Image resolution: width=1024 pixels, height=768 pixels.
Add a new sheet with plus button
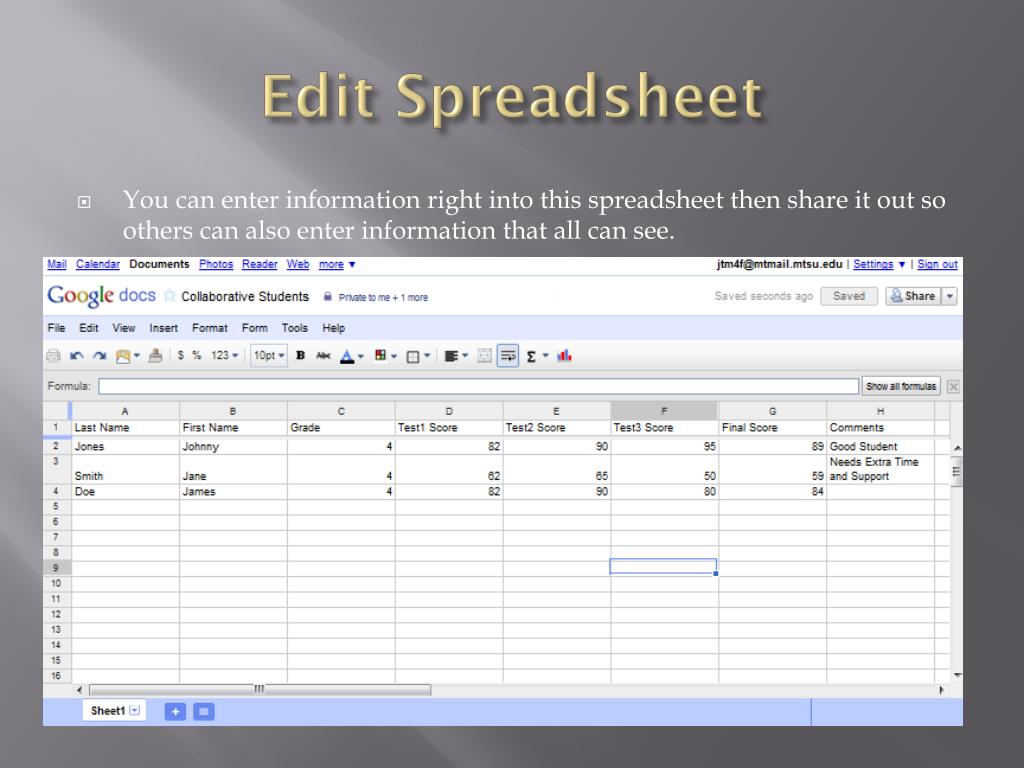175,712
